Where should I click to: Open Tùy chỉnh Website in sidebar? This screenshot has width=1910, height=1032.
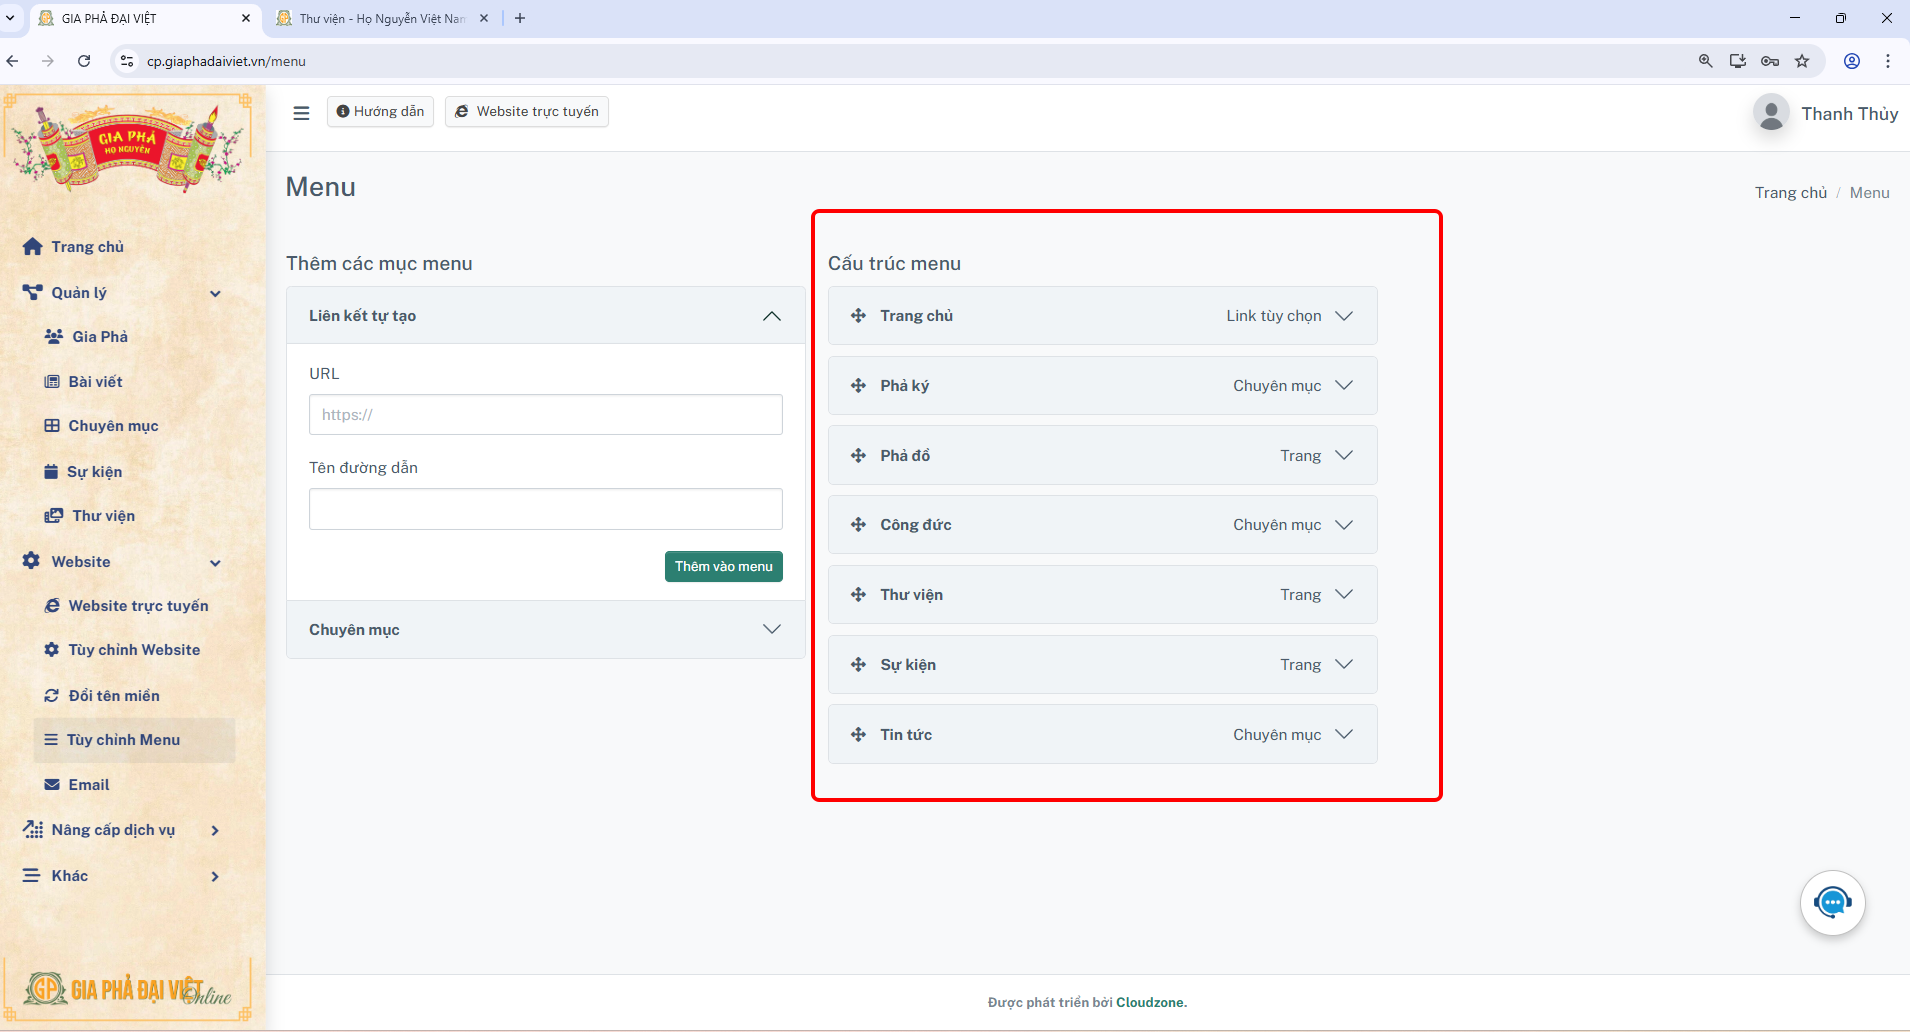point(134,650)
